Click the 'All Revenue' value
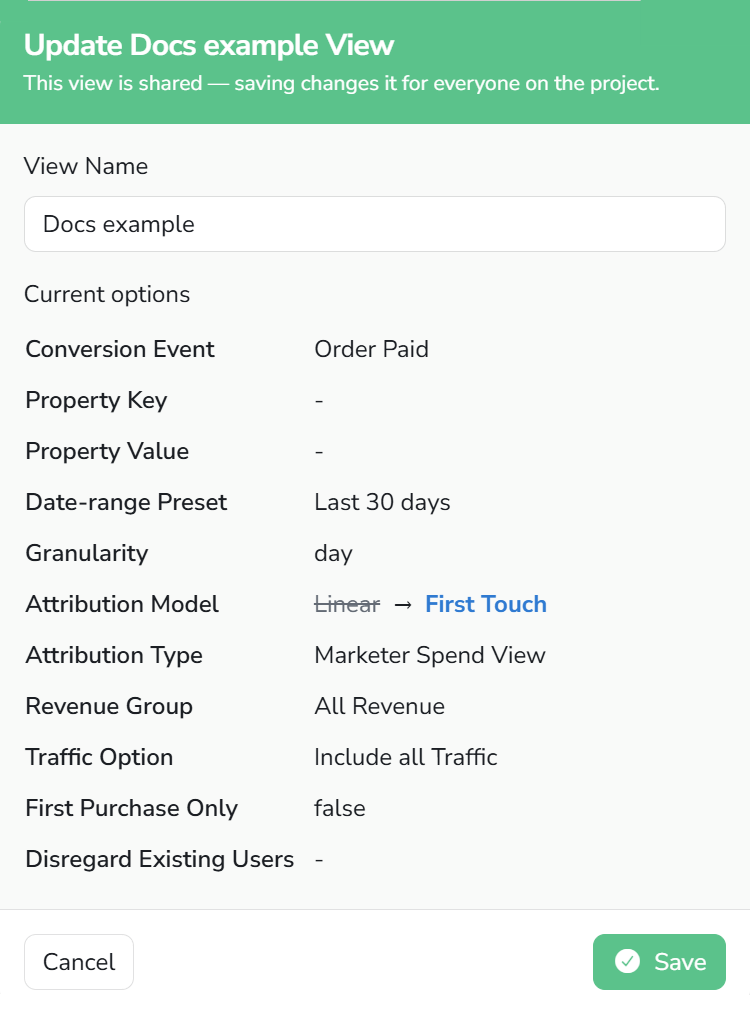The height and width of the screenshot is (1014, 750). [380, 706]
